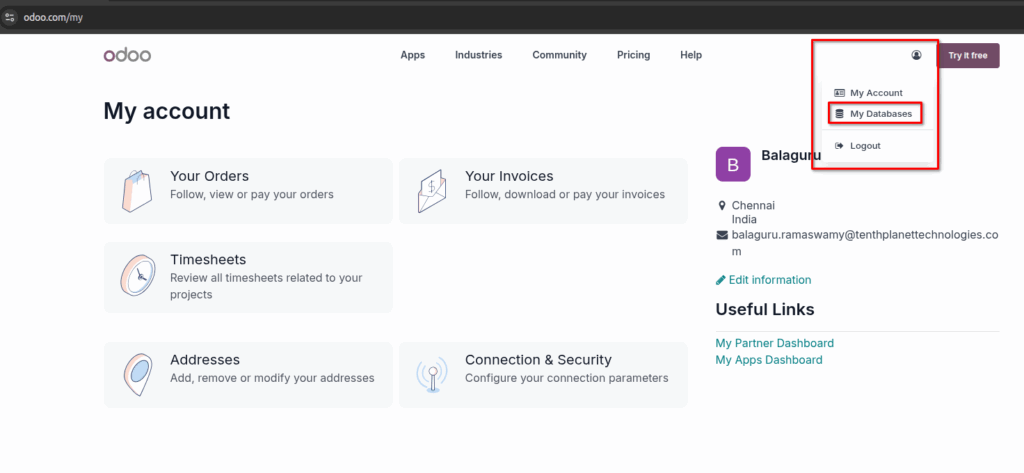Click the Chennai location text
The image size is (1024, 473).
click(x=754, y=206)
